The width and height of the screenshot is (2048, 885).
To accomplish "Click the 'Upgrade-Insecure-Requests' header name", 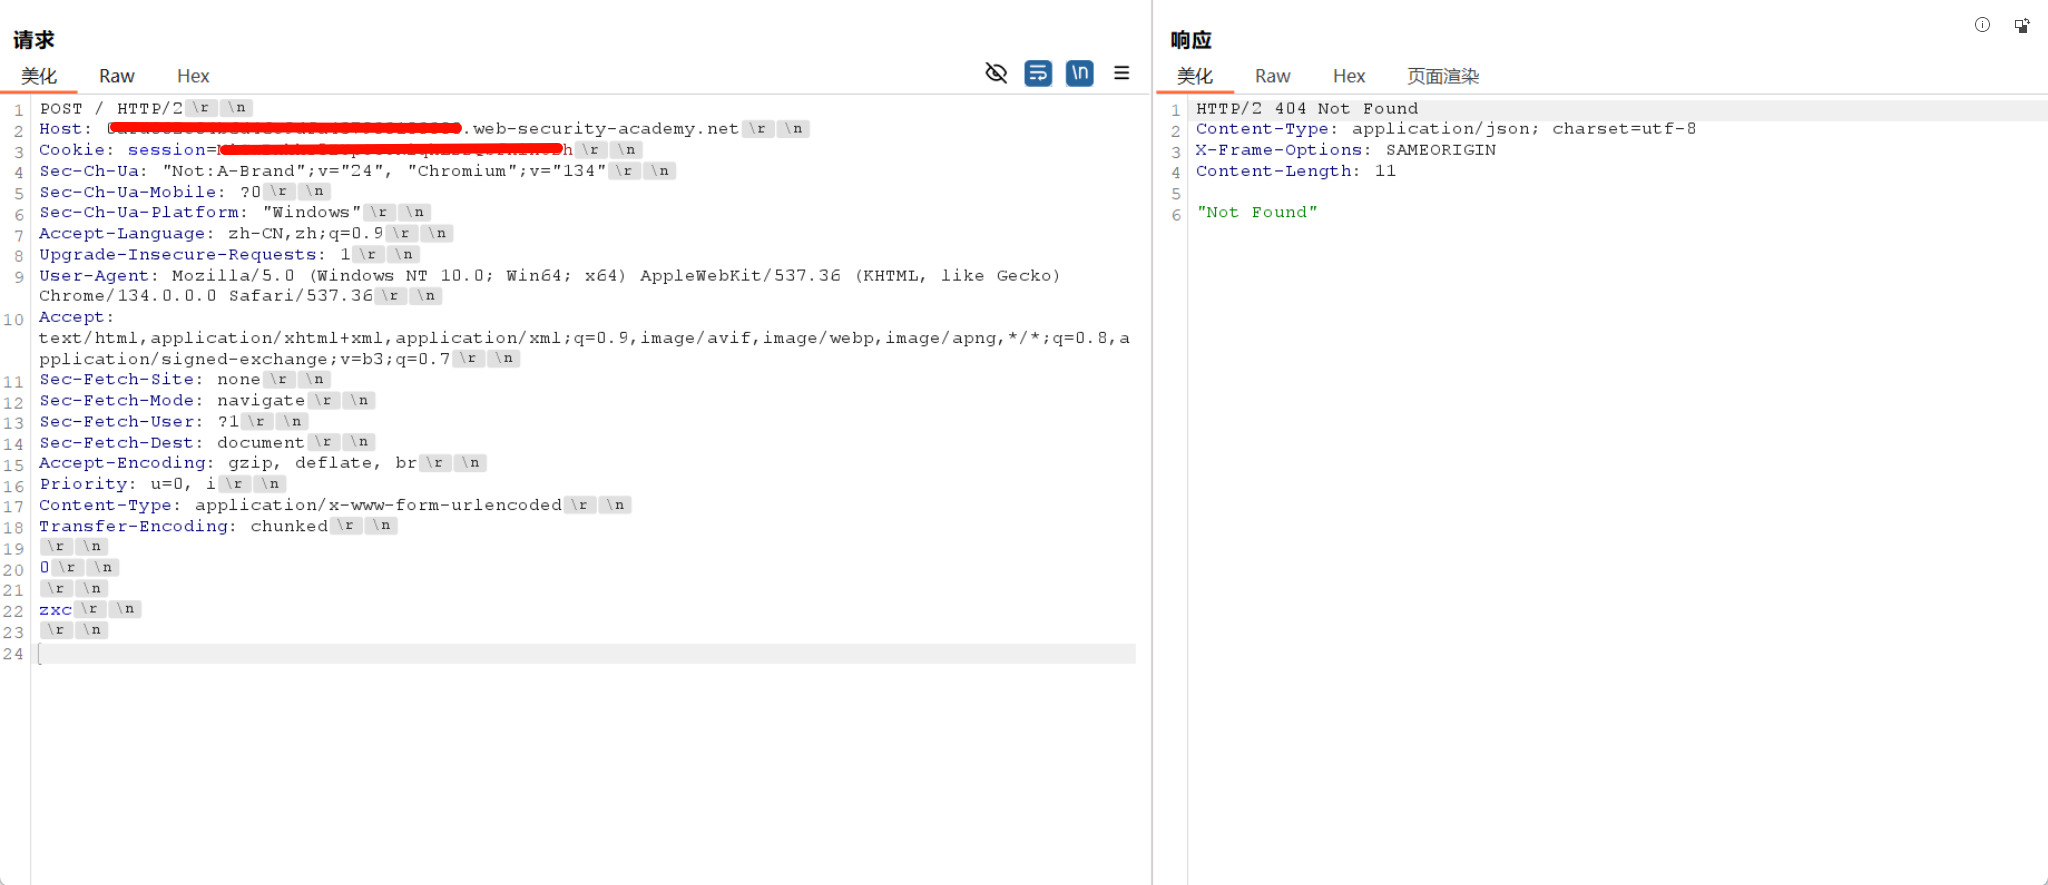I will point(177,254).
